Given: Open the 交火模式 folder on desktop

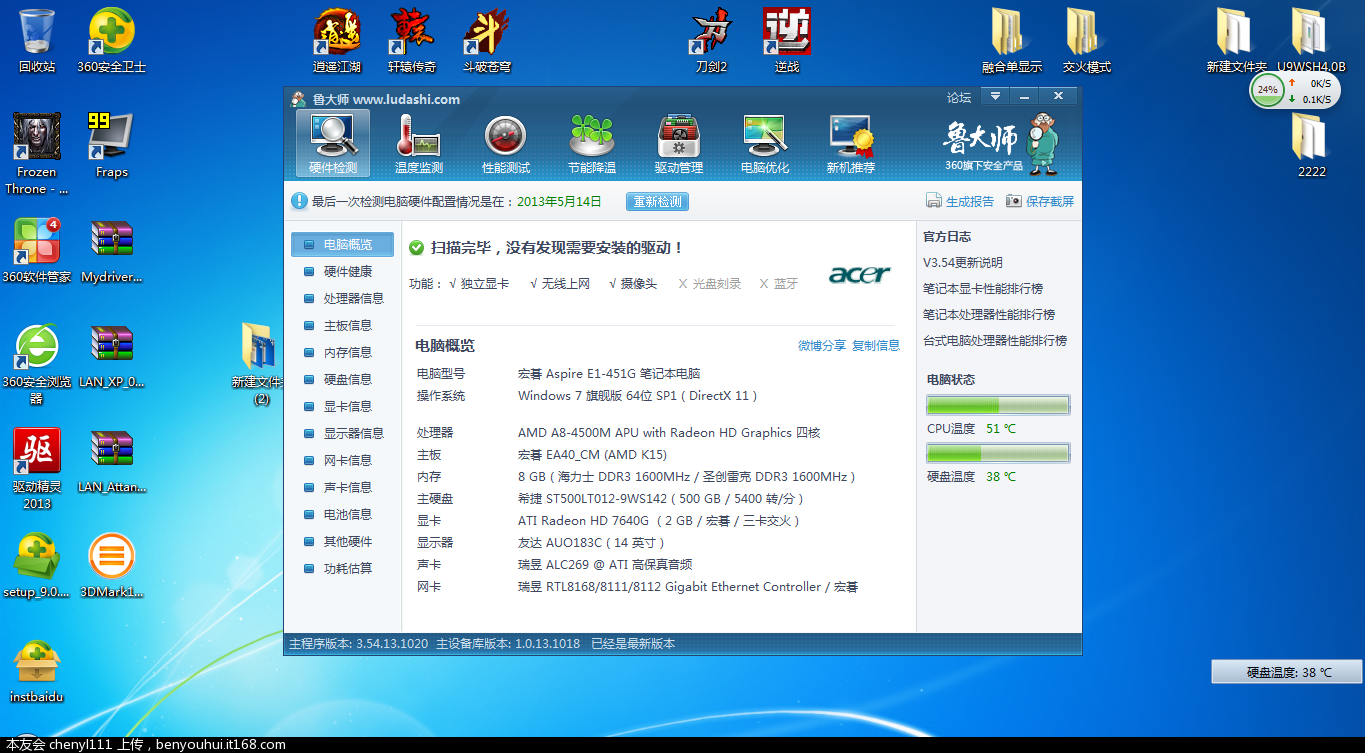Looking at the screenshot, I should click(x=1087, y=40).
